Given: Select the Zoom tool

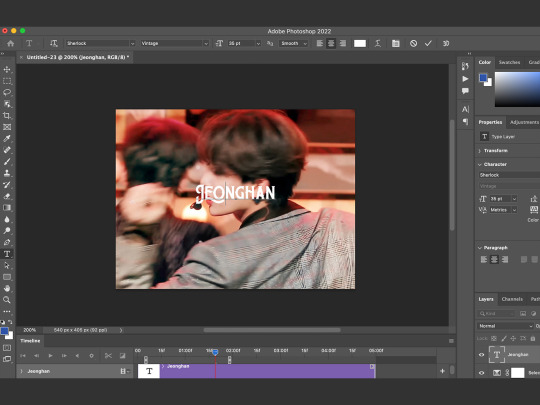Looking at the screenshot, I should coord(7,300).
